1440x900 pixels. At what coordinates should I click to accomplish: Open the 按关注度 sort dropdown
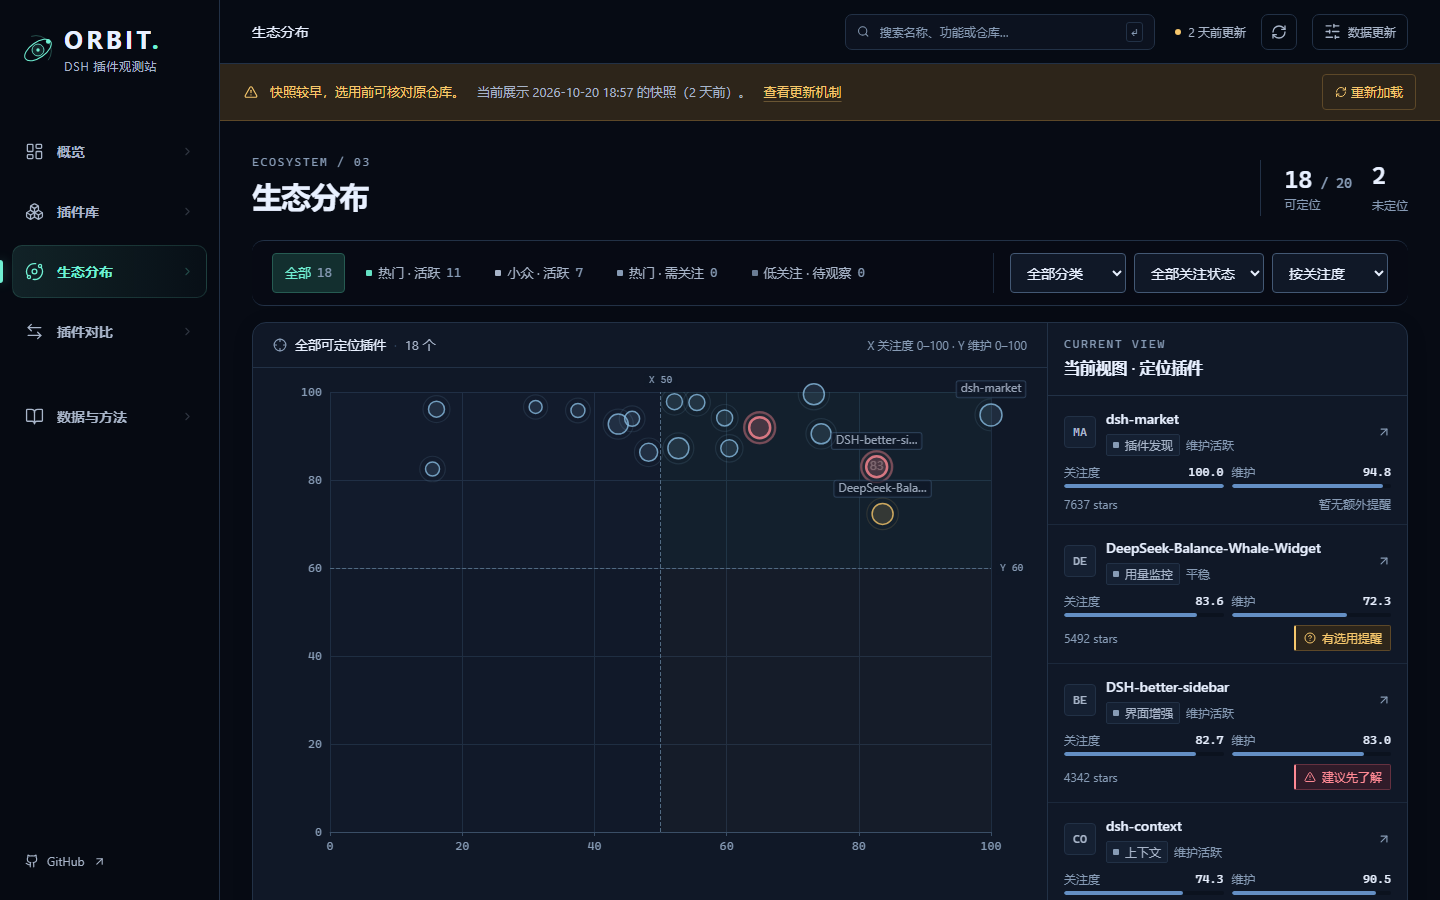(1330, 273)
